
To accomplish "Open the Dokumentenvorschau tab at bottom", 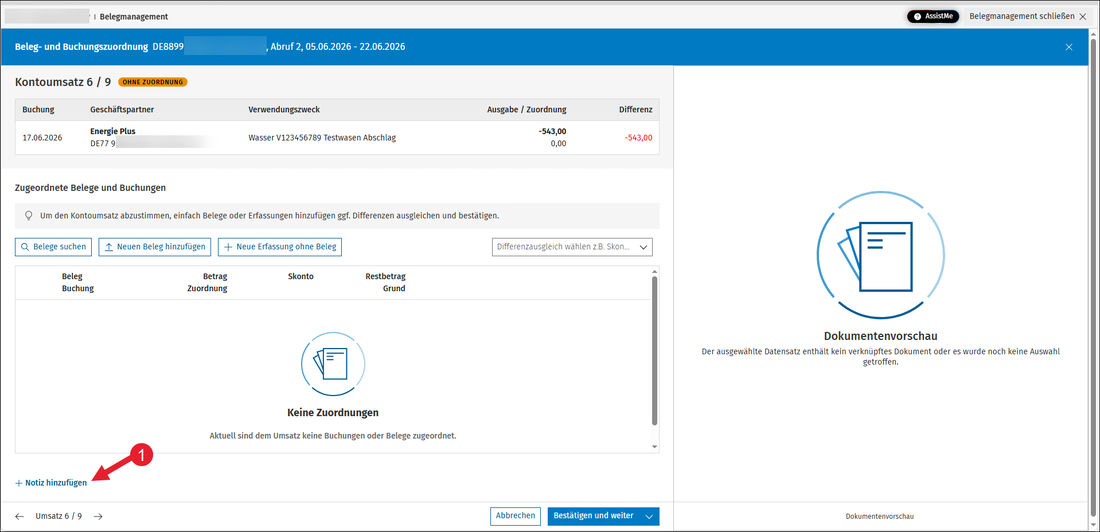I will click(880, 517).
